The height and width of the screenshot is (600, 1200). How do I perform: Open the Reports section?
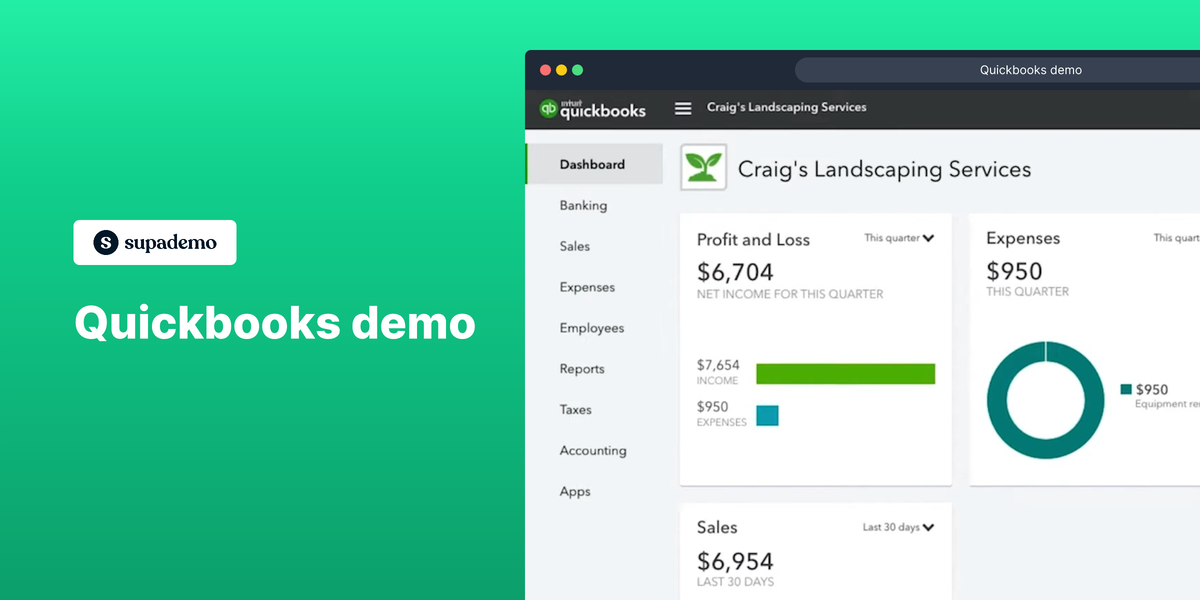click(x=581, y=369)
